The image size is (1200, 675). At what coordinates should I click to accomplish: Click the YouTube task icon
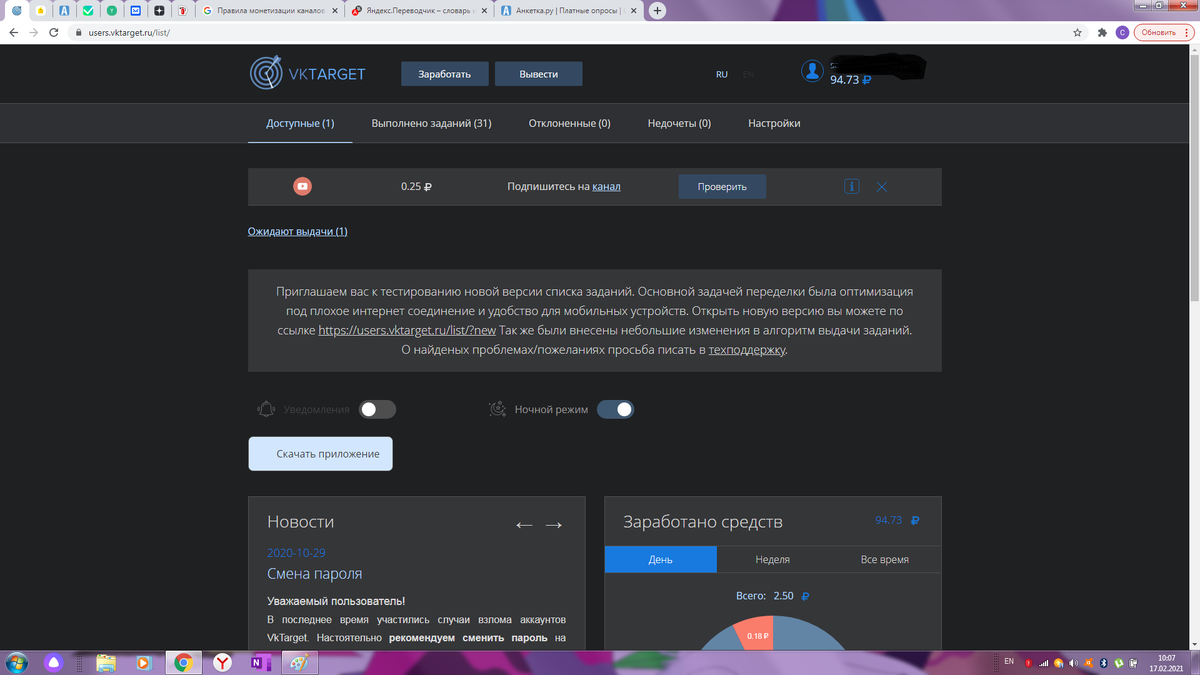302,186
